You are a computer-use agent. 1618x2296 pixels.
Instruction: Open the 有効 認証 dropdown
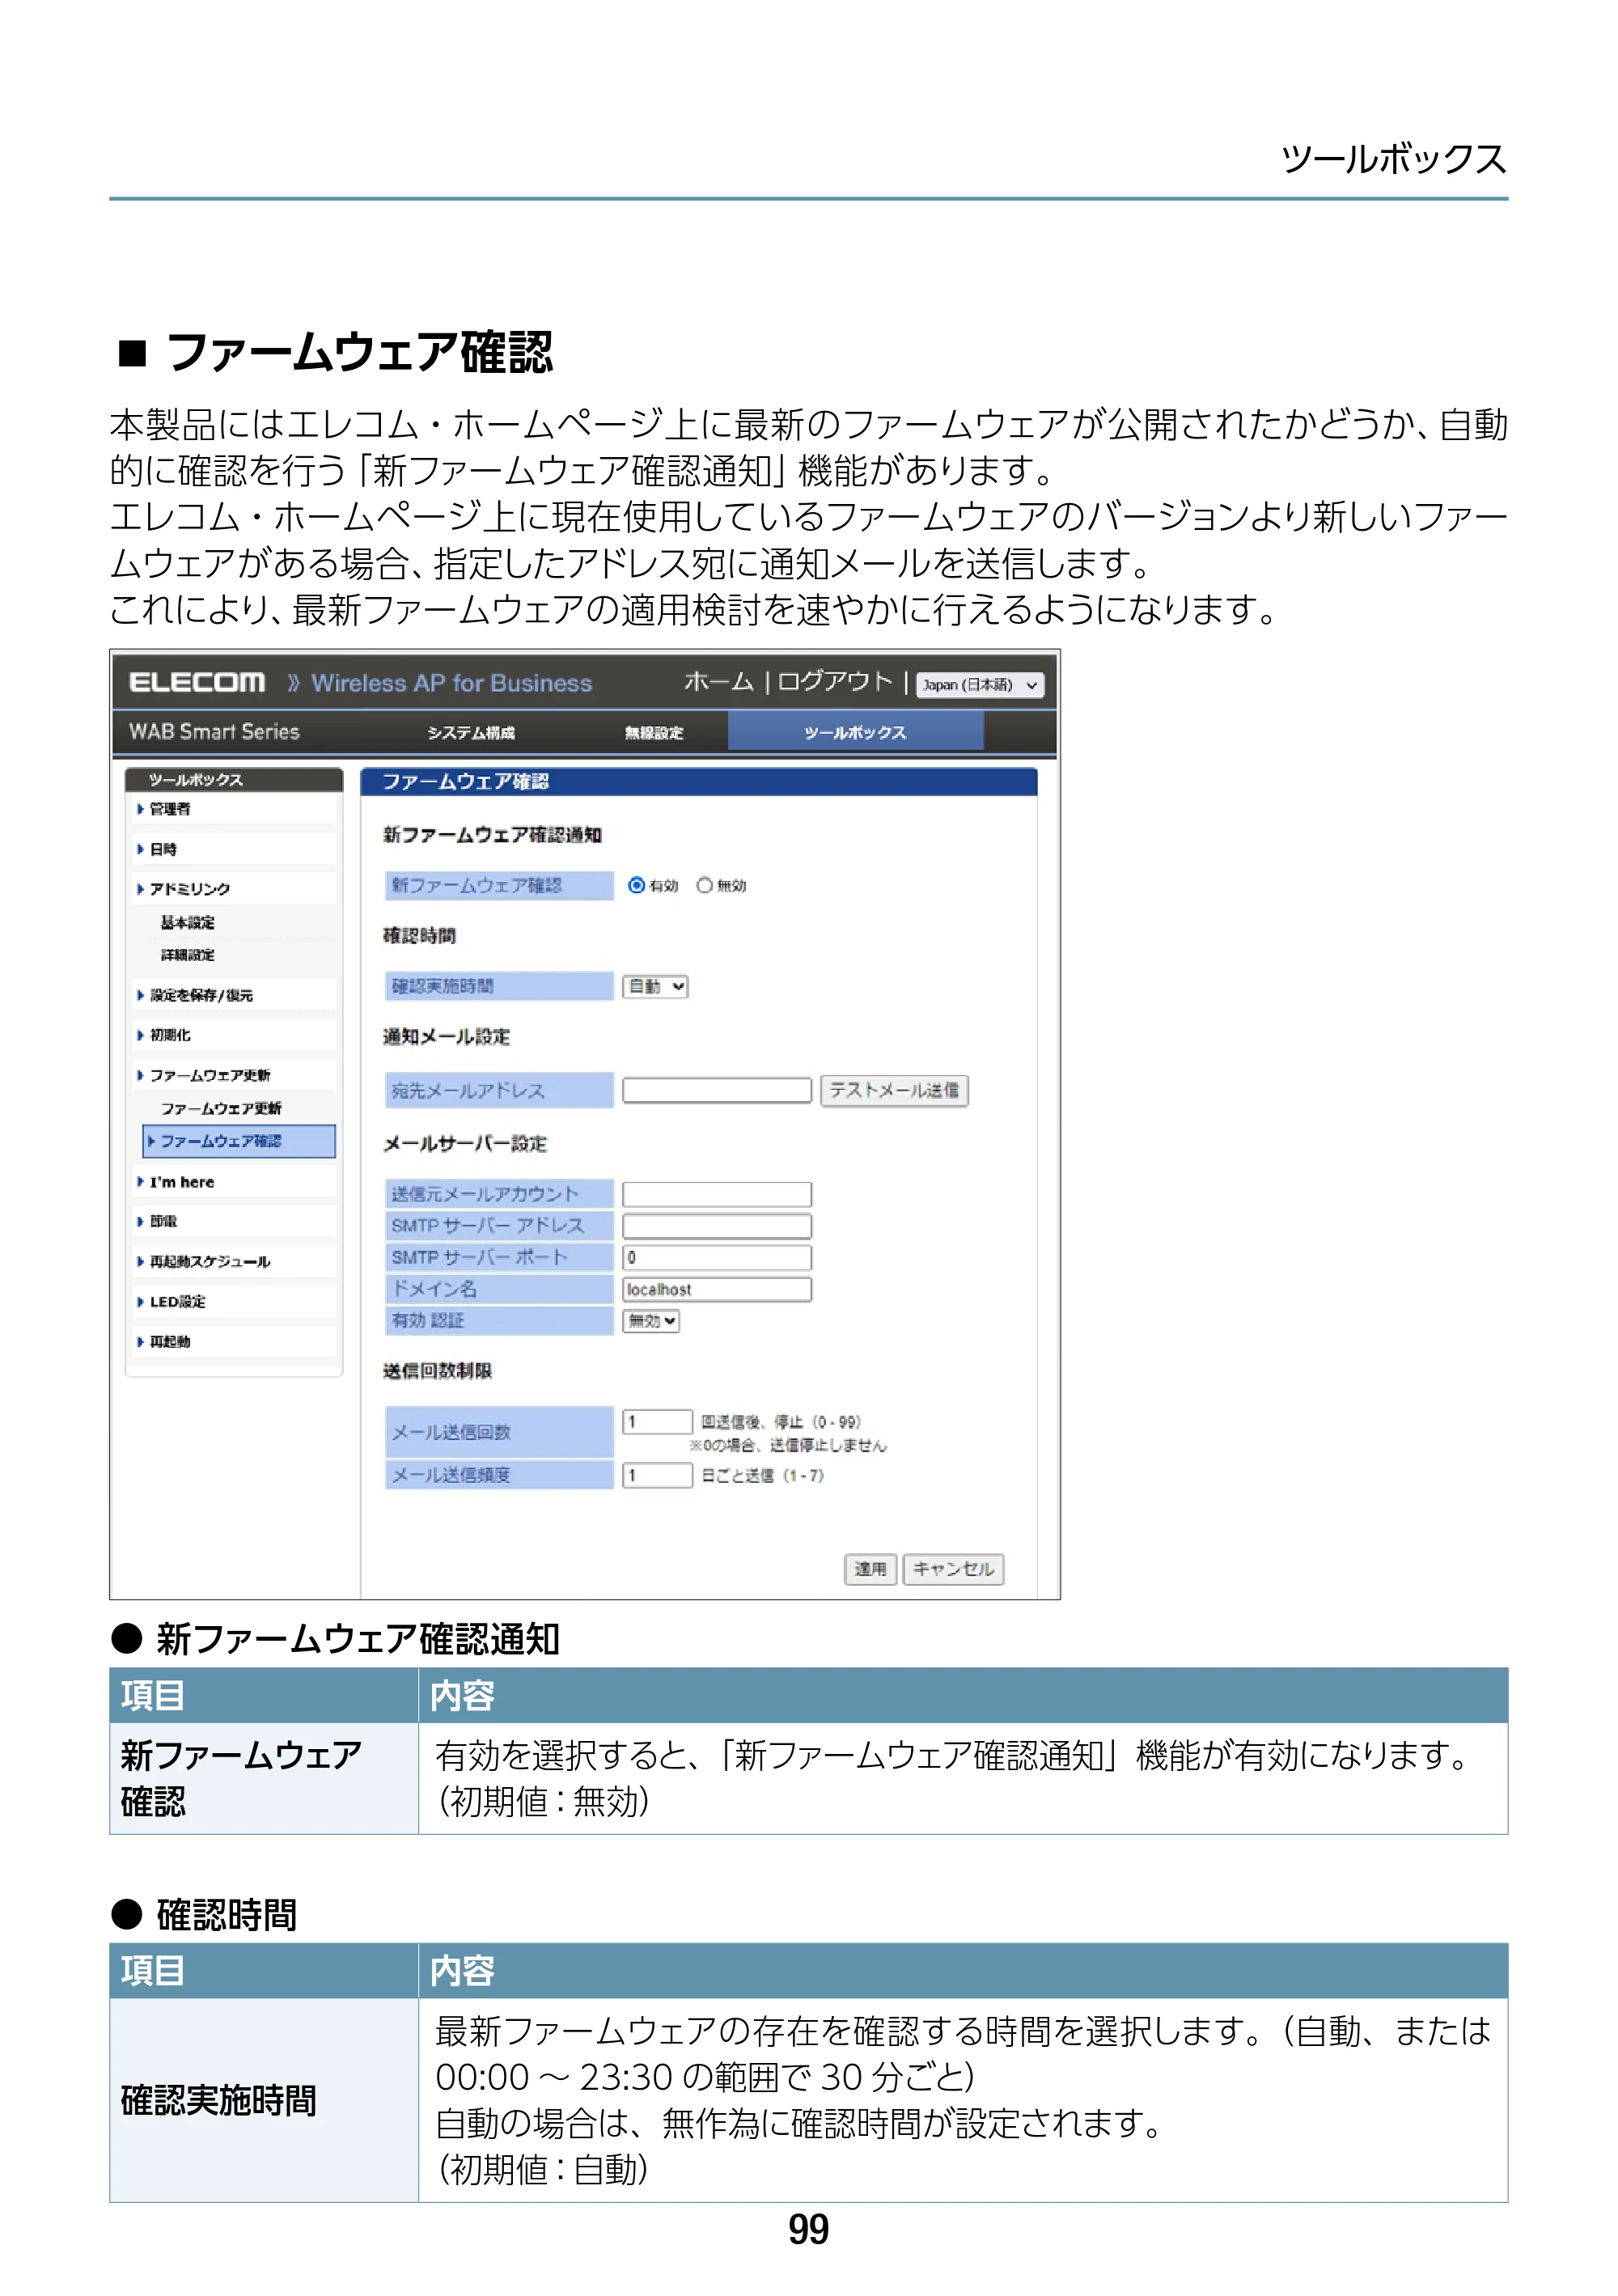pyautogui.click(x=651, y=1321)
